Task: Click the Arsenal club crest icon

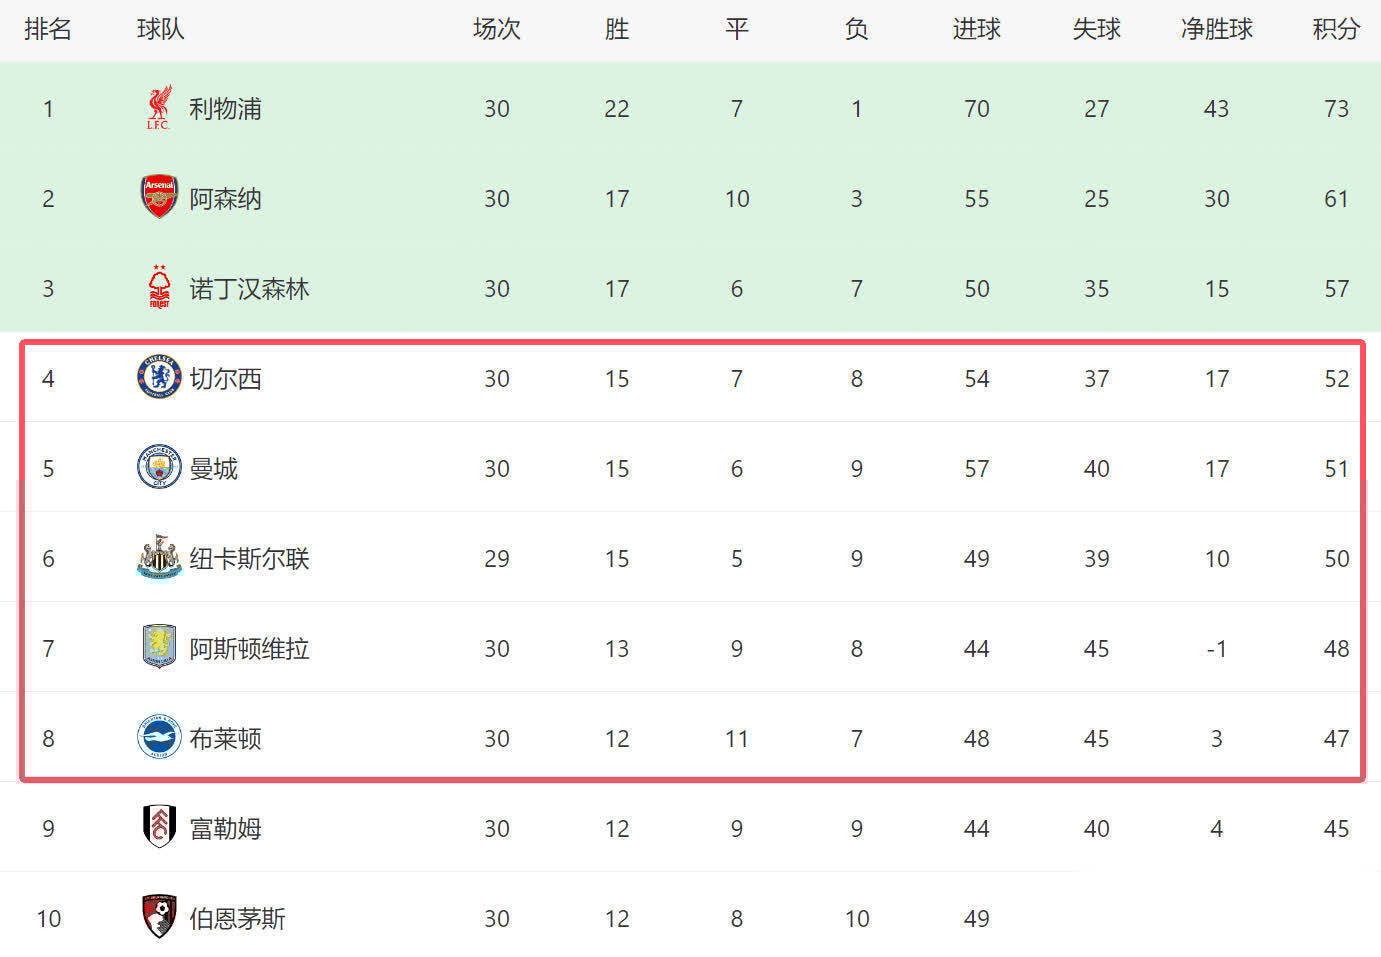Action: coord(159,197)
